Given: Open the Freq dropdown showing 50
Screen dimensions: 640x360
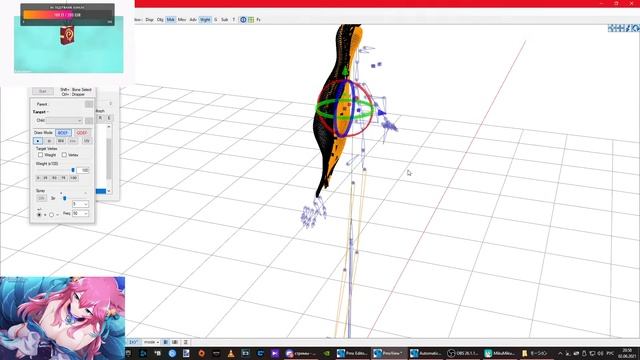Looking at the screenshot, I should coord(80,213).
